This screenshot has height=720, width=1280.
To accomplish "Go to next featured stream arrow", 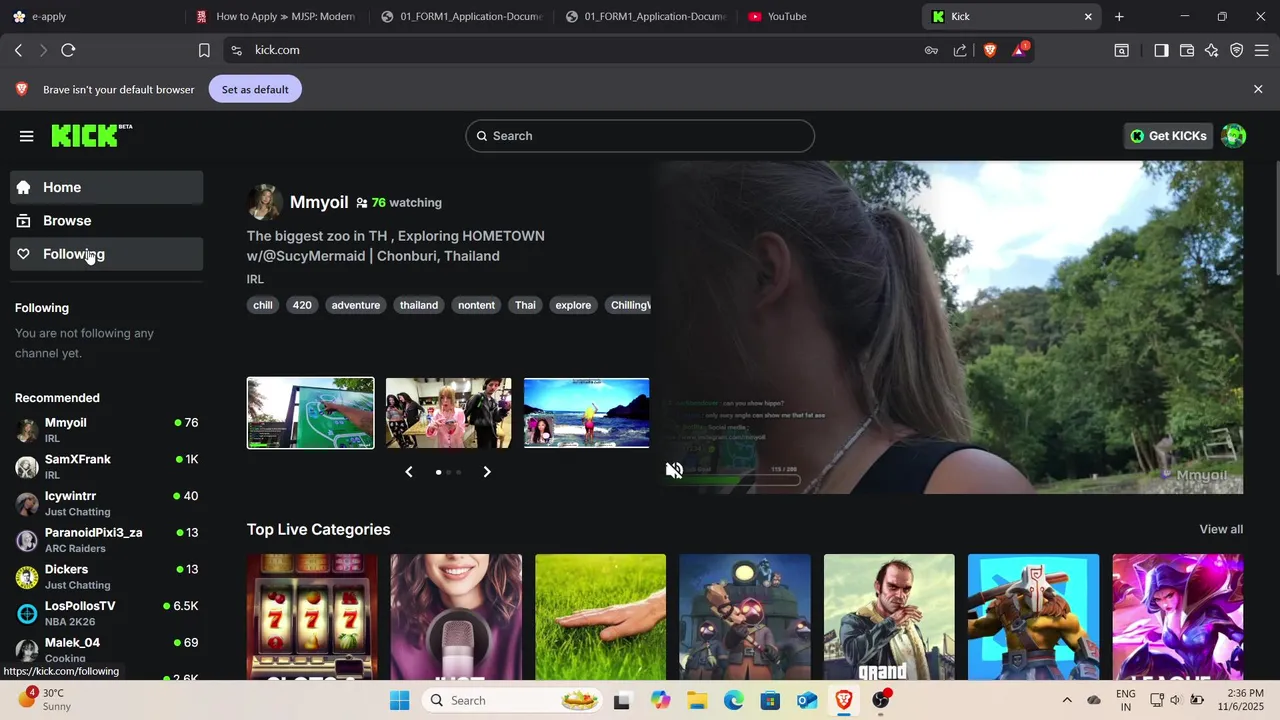I will (x=487, y=472).
